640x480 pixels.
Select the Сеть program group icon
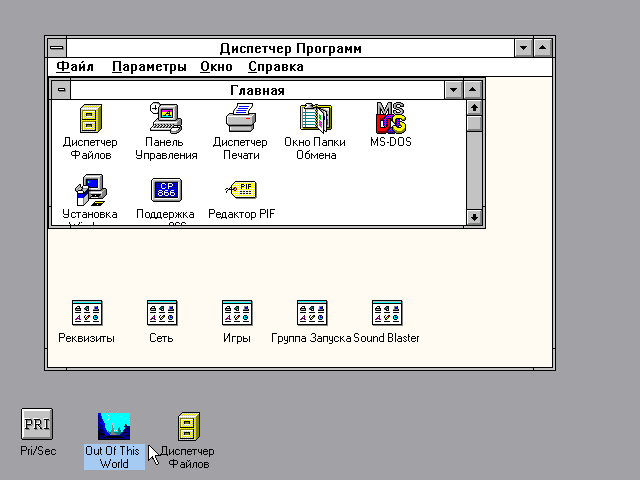(x=162, y=313)
